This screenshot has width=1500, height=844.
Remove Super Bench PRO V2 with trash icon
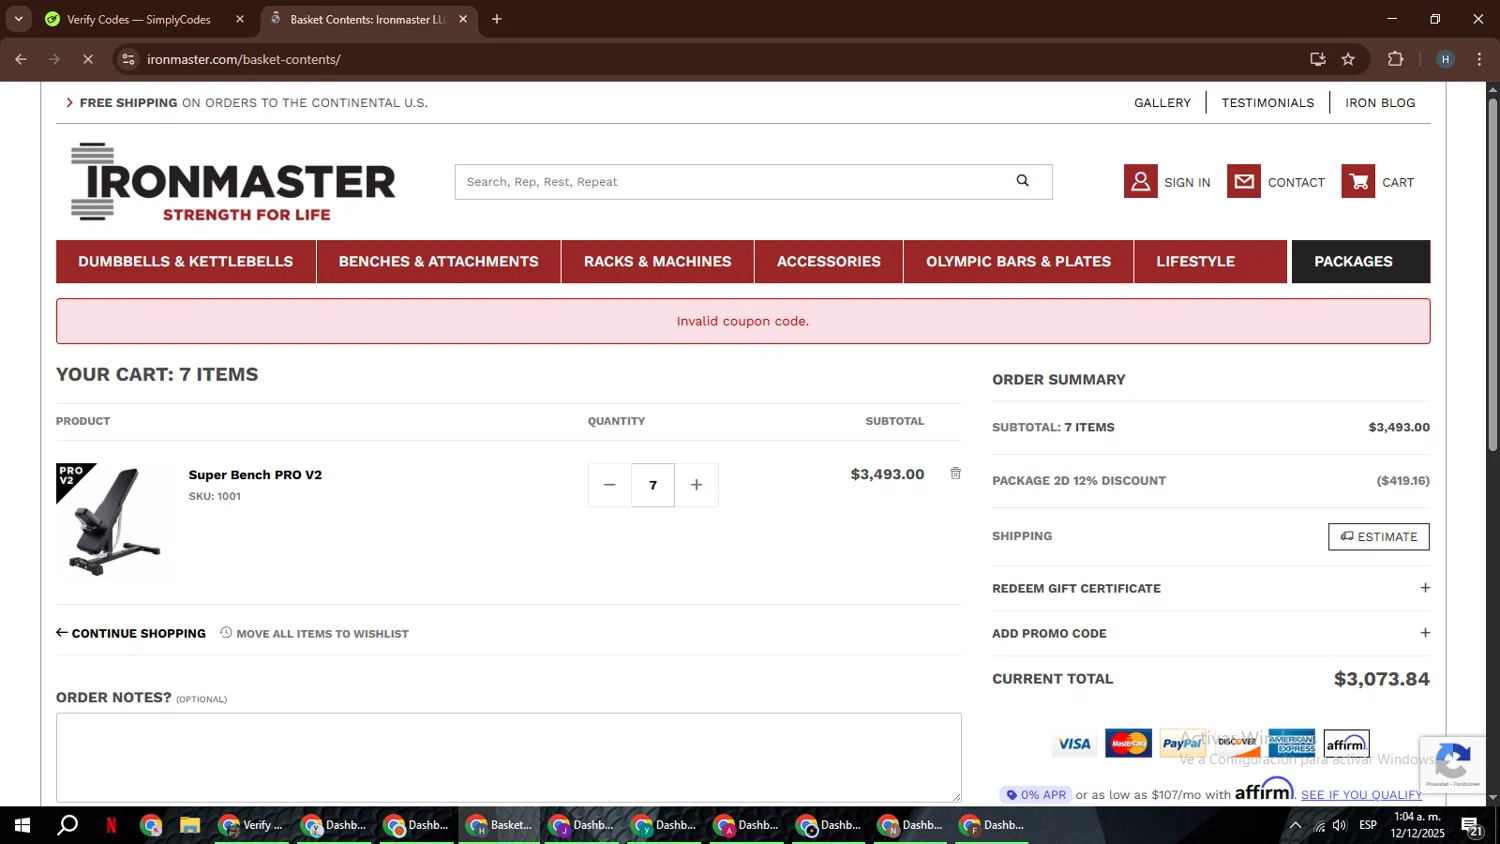955,473
